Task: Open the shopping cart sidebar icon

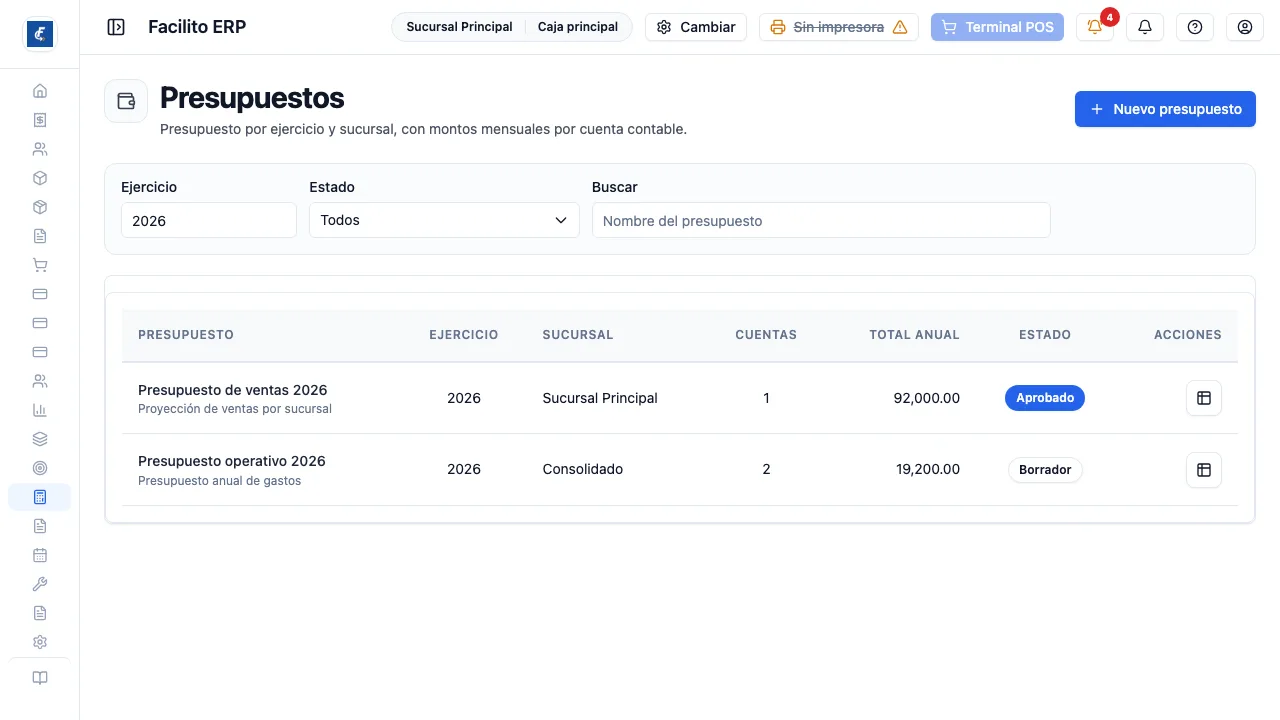Action: click(40, 265)
